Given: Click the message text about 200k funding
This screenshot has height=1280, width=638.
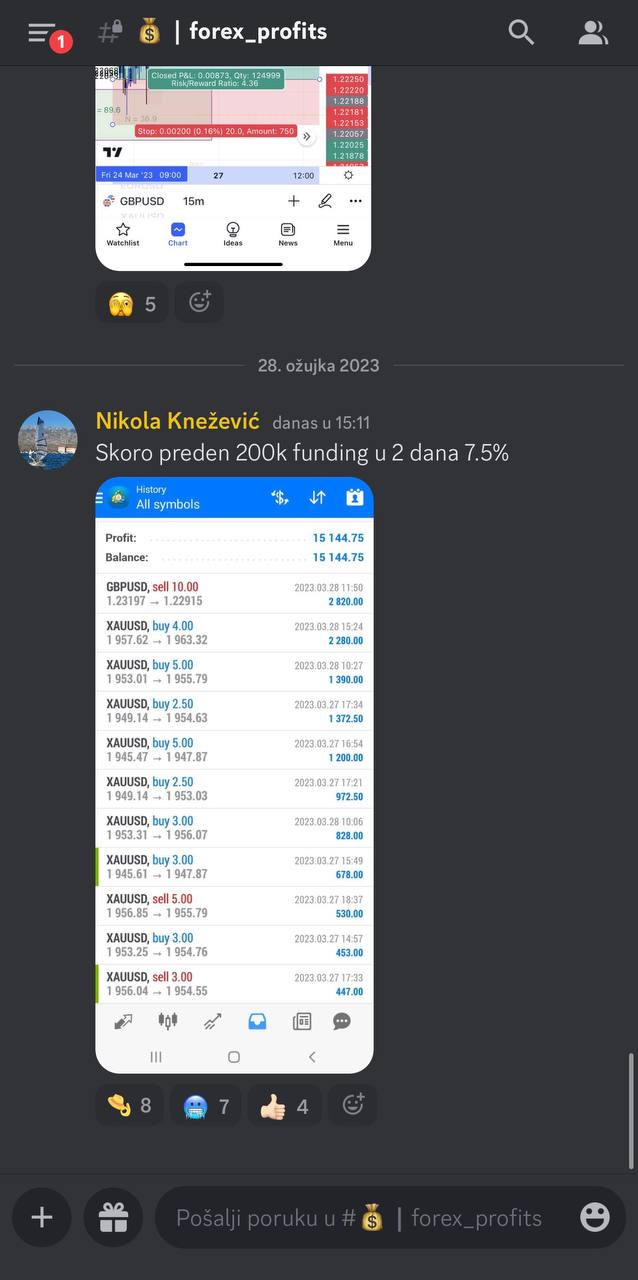Looking at the screenshot, I should (302, 453).
